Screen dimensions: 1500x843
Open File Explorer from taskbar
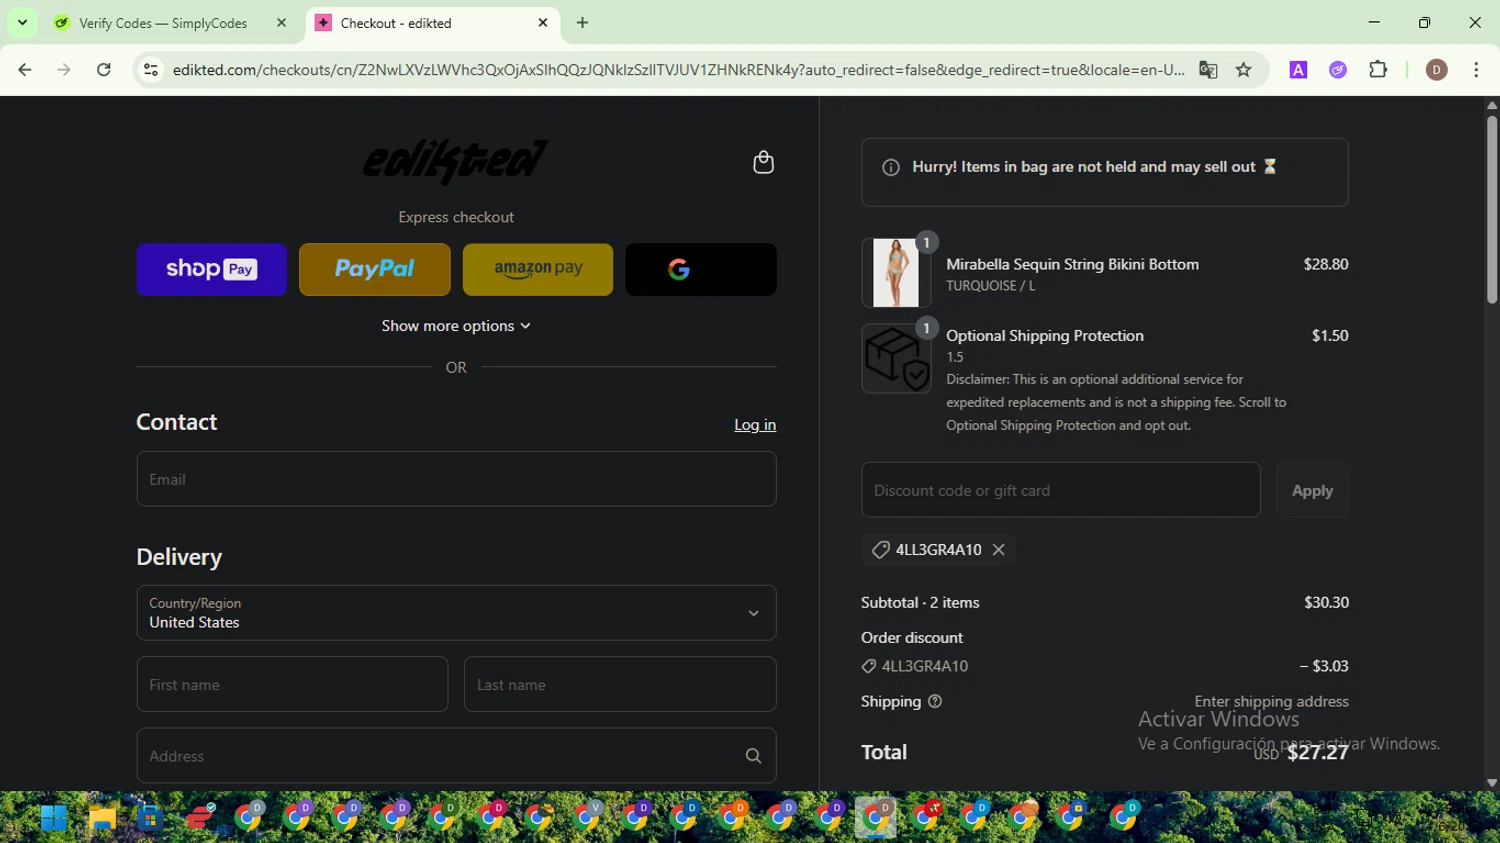[x=102, y=818]
